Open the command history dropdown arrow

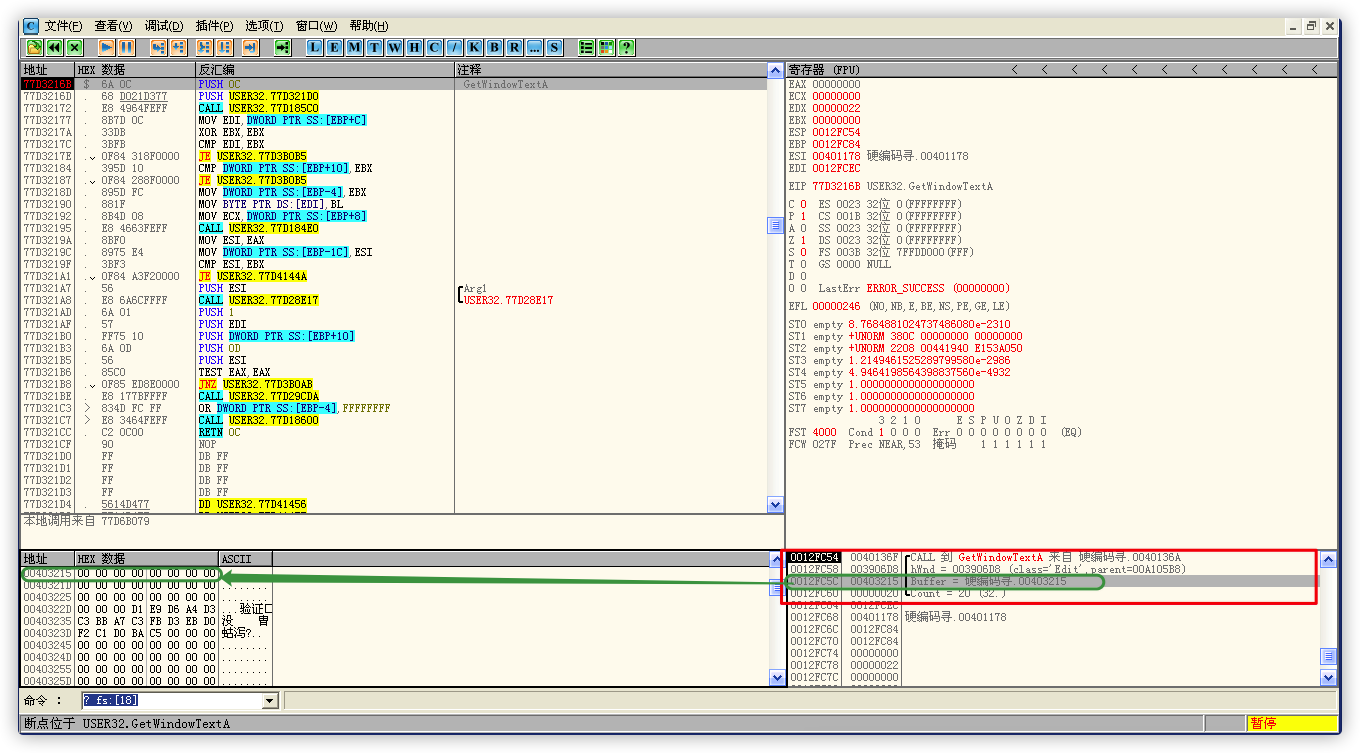pyautogui.click(x=269, y=701)
